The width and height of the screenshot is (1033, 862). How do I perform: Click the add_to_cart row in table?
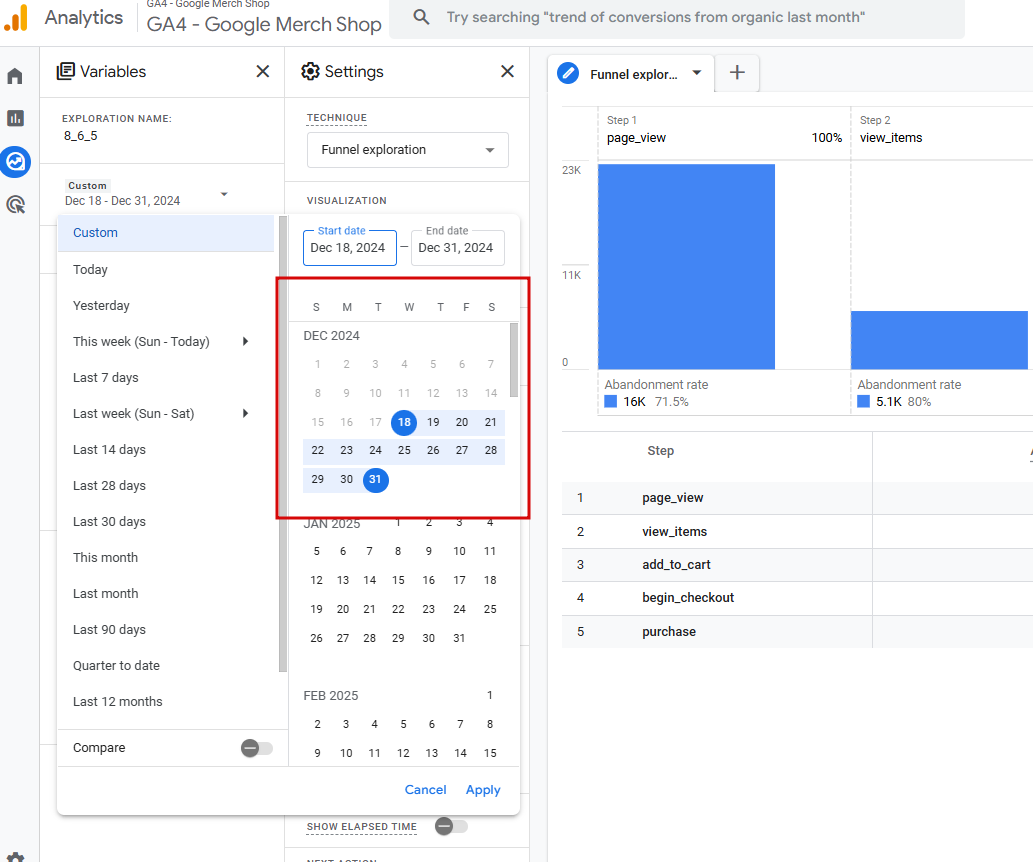pos(797,565)
